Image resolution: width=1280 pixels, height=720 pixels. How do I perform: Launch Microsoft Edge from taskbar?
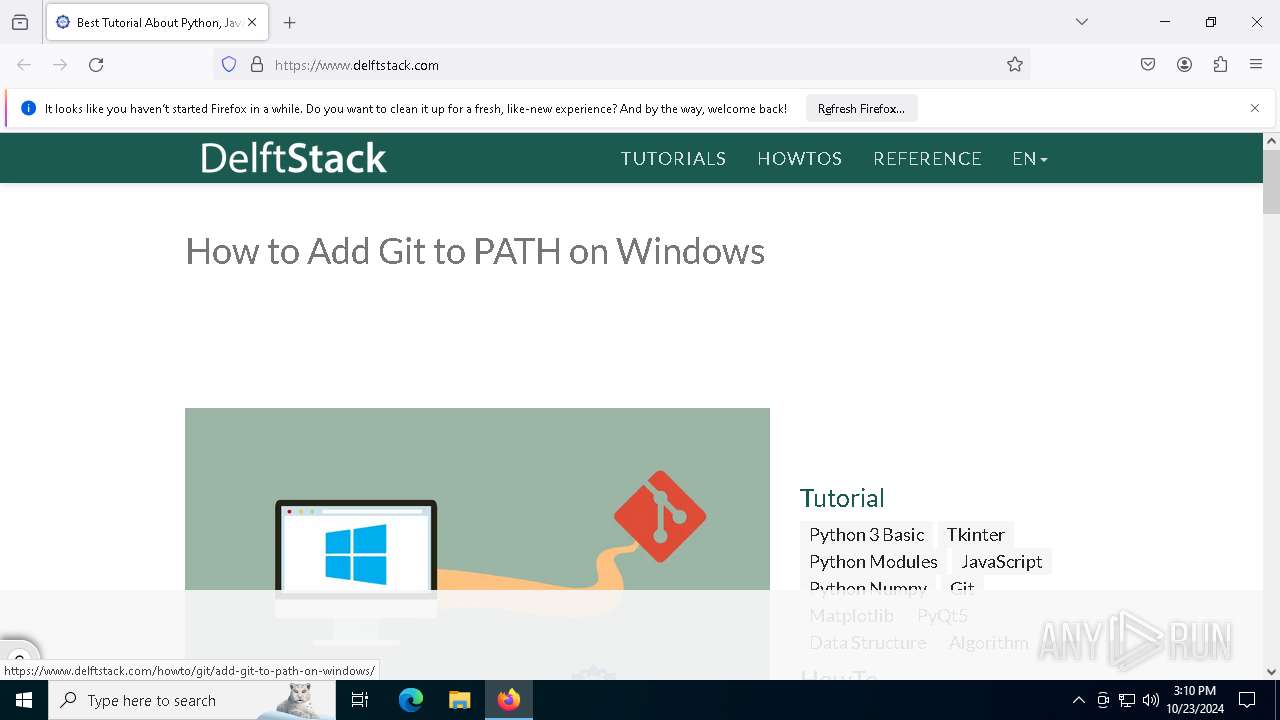tap(411, 700)
